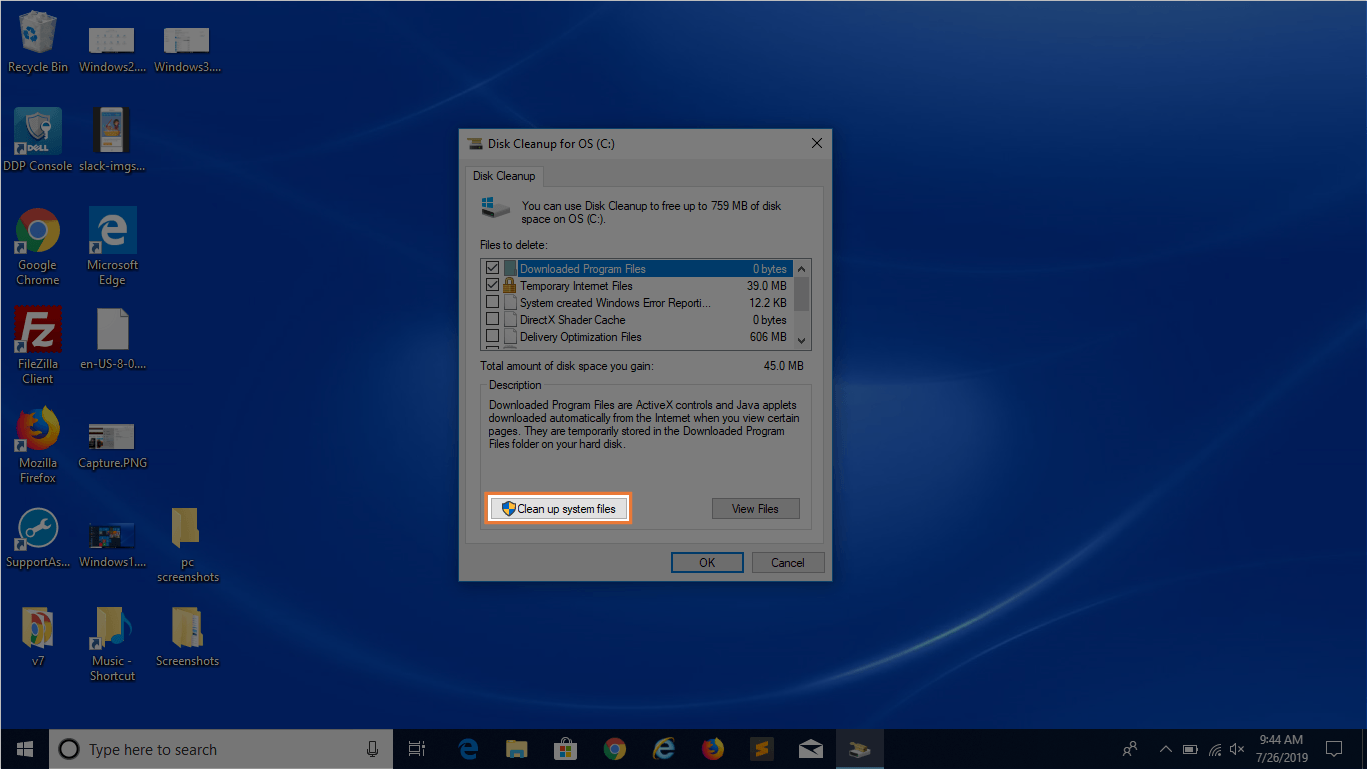Open Internet Explorer from the taskbar
The width and height of the screenshot is (1367, 769).
(663, 748)
